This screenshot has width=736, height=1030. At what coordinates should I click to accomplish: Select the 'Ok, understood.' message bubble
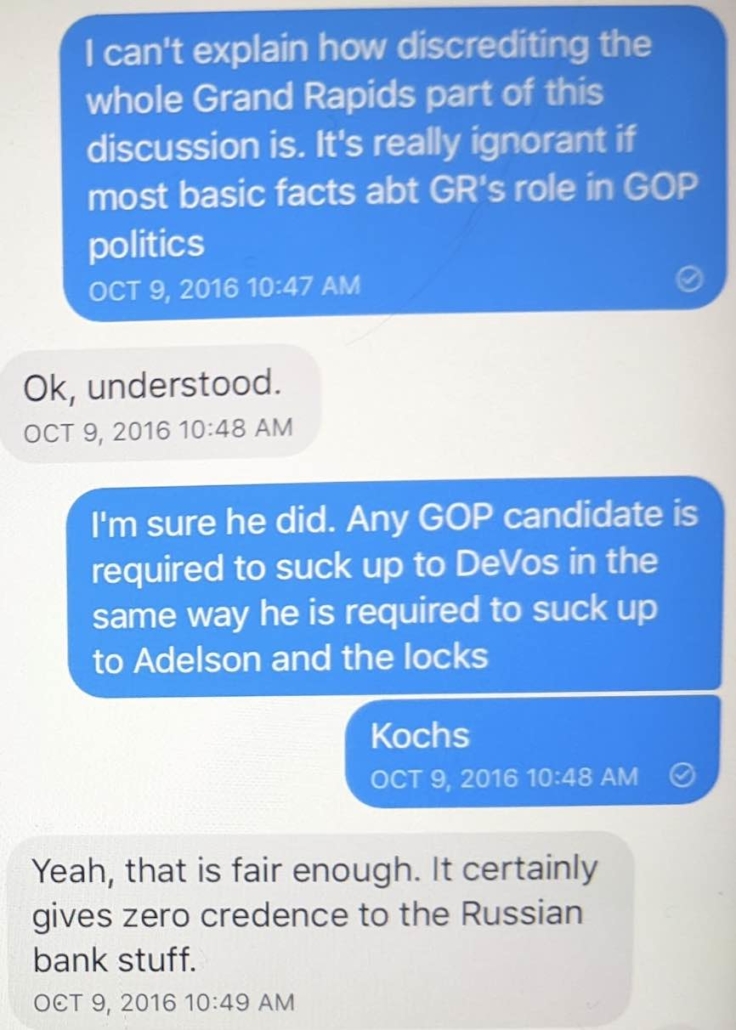[x=161, y=403]
